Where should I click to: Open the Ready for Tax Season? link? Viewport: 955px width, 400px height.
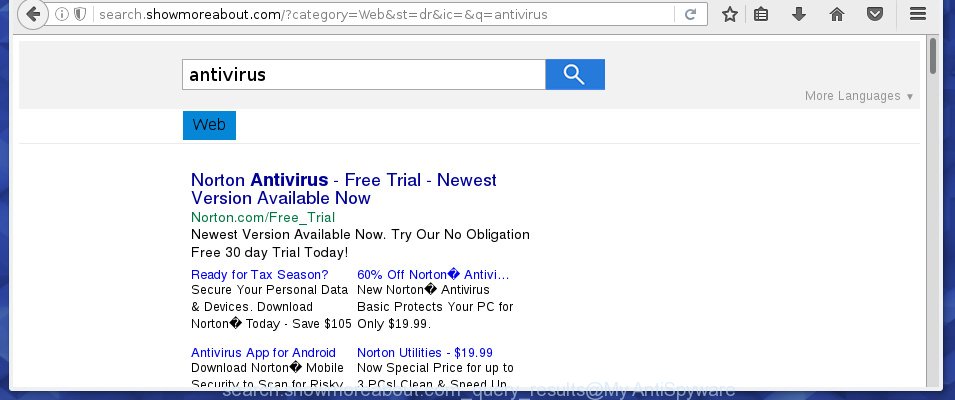tap(259, 275)
